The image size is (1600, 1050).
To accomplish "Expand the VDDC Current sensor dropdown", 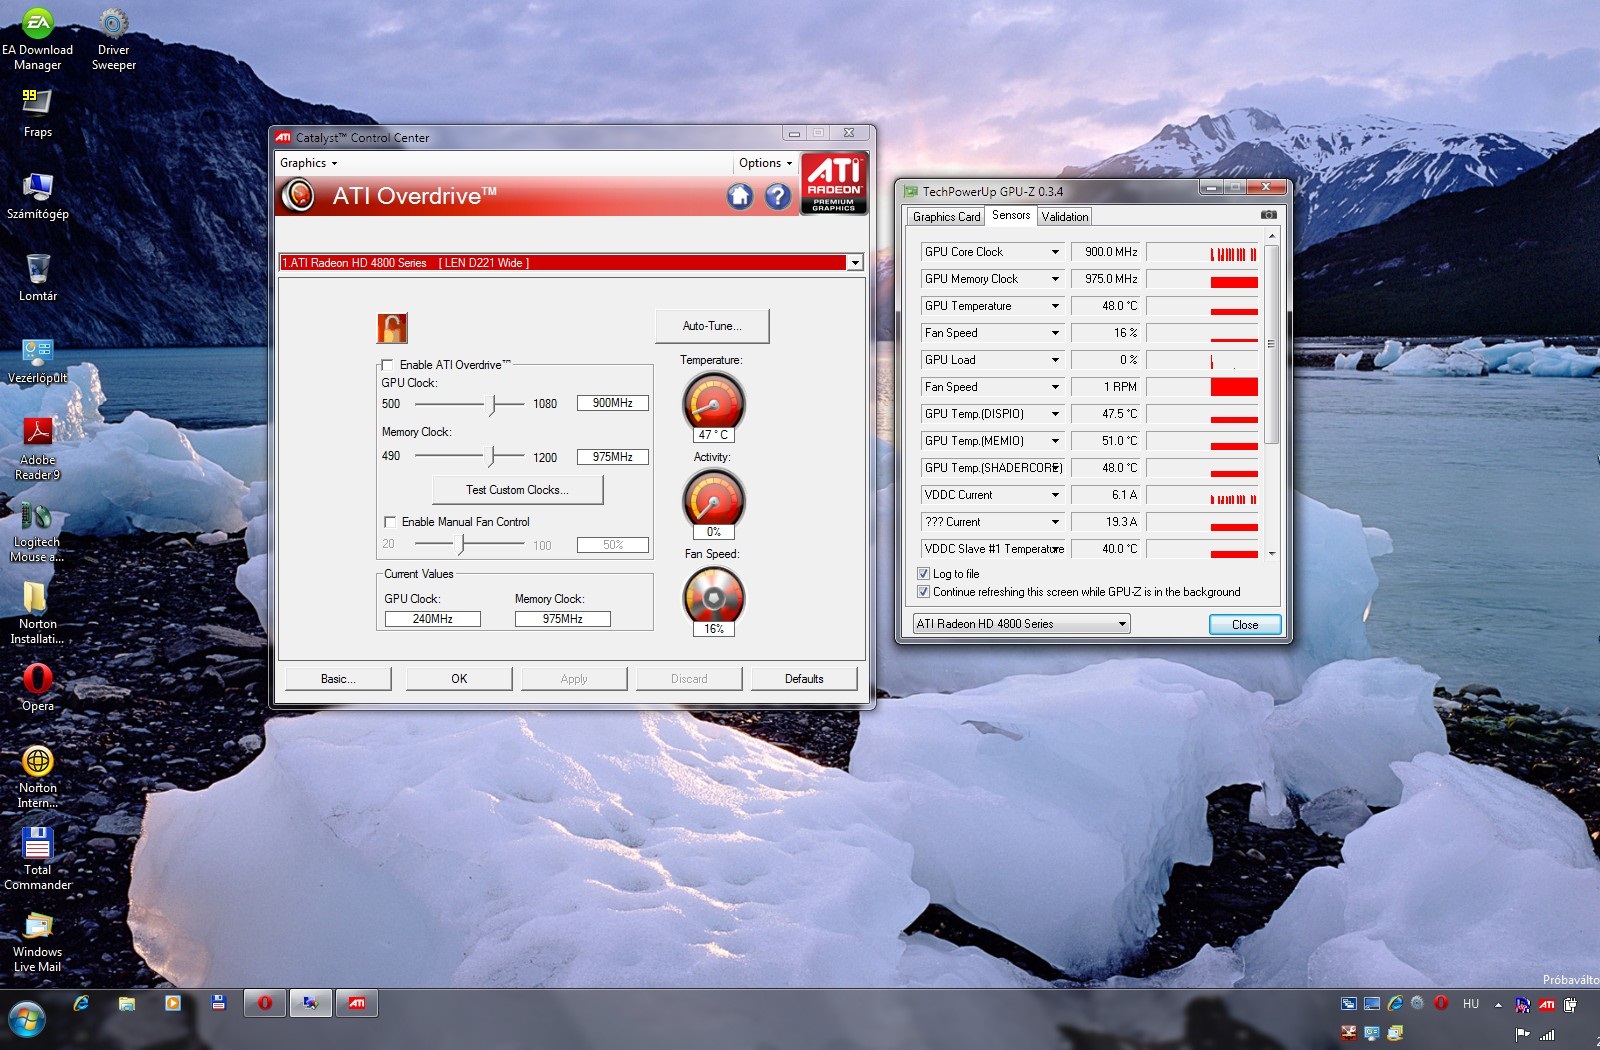I will [x=1055, y=495].
